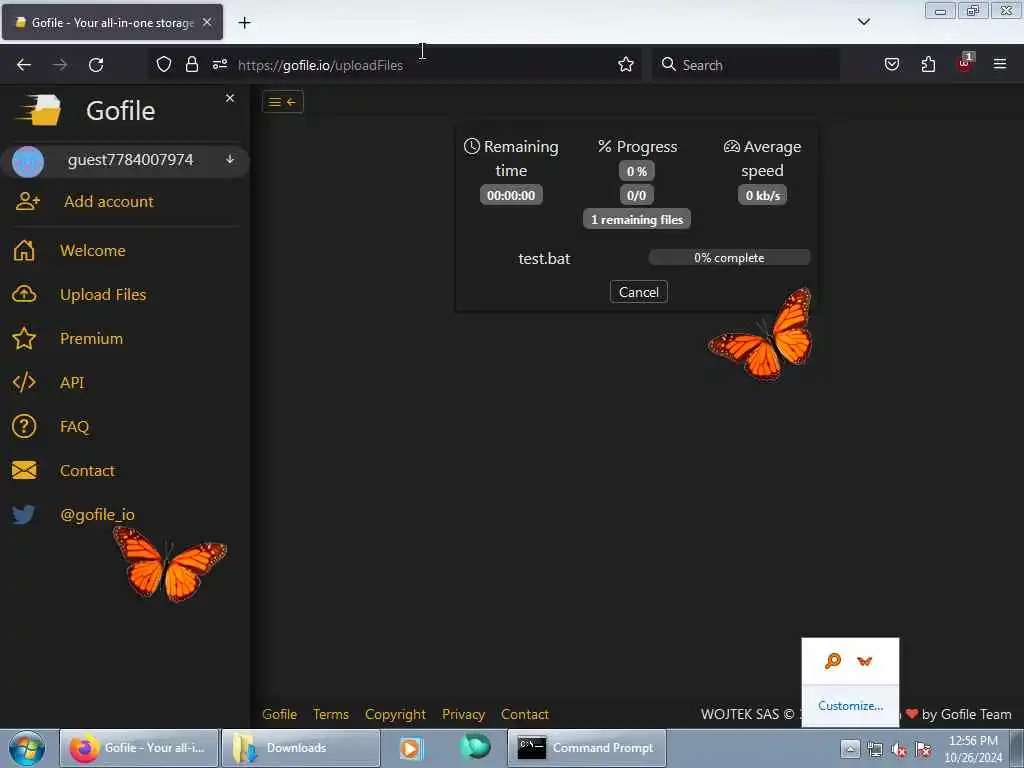
Task: Open Upload Files in the sidebar
Action: [x=103, y=295]
